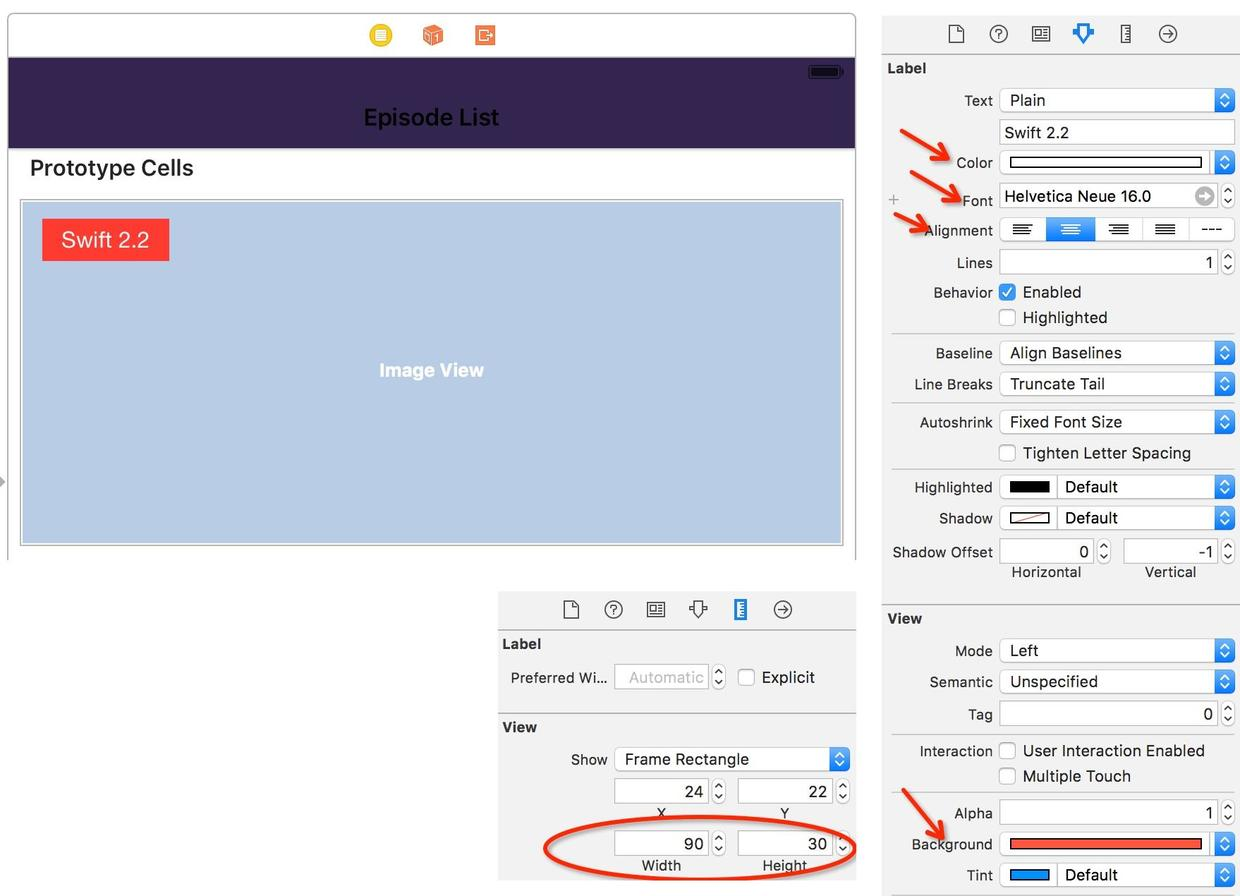Open Line Breaks Truncate Tail dropdown
1240x896 pixels.
point(1117,384)
